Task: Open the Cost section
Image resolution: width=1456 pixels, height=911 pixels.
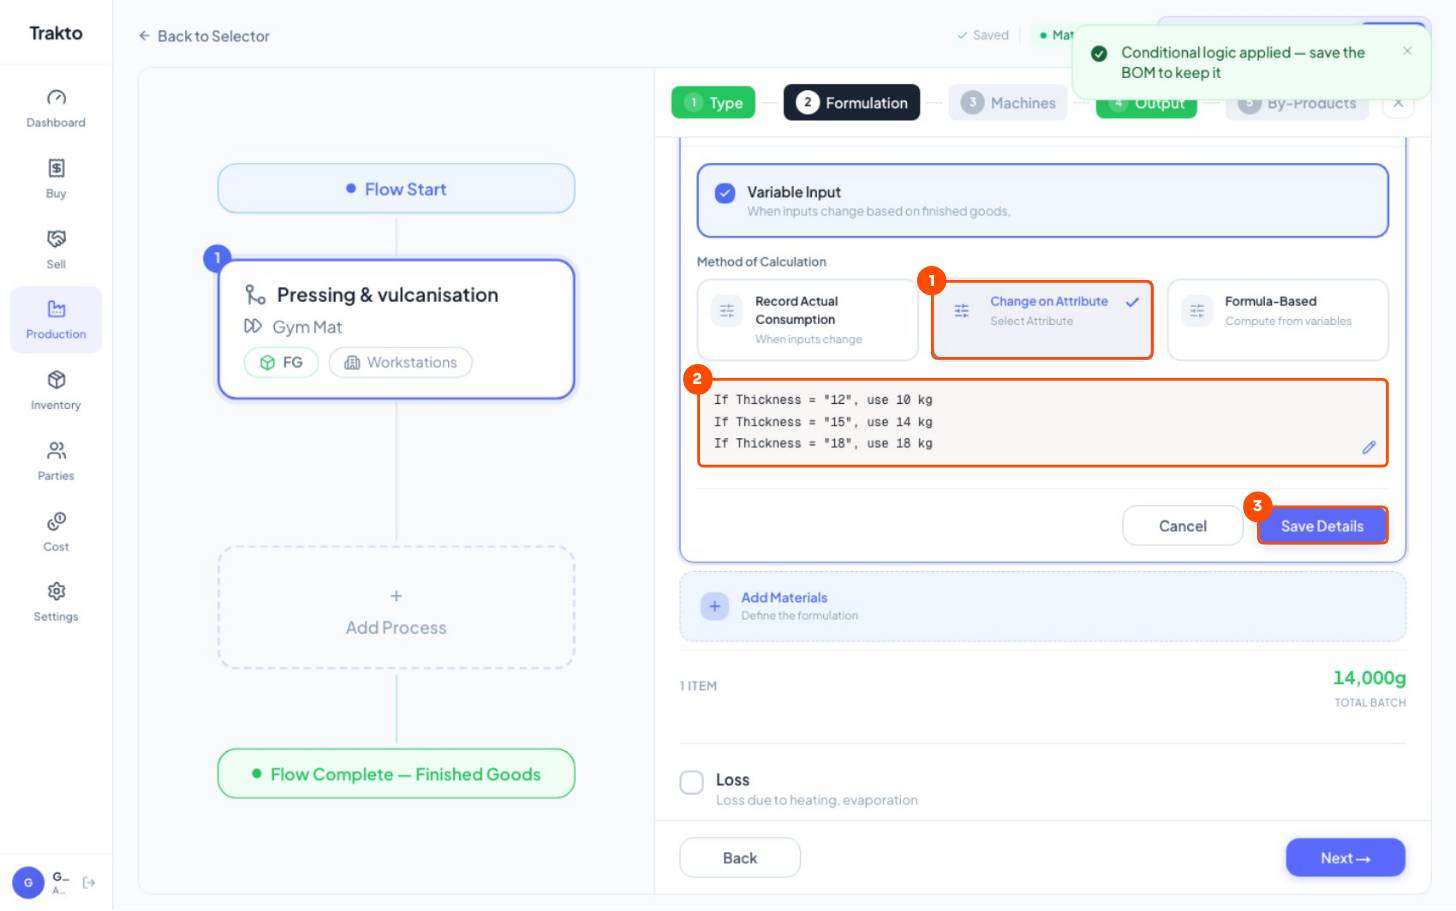Action: point(56,532)
